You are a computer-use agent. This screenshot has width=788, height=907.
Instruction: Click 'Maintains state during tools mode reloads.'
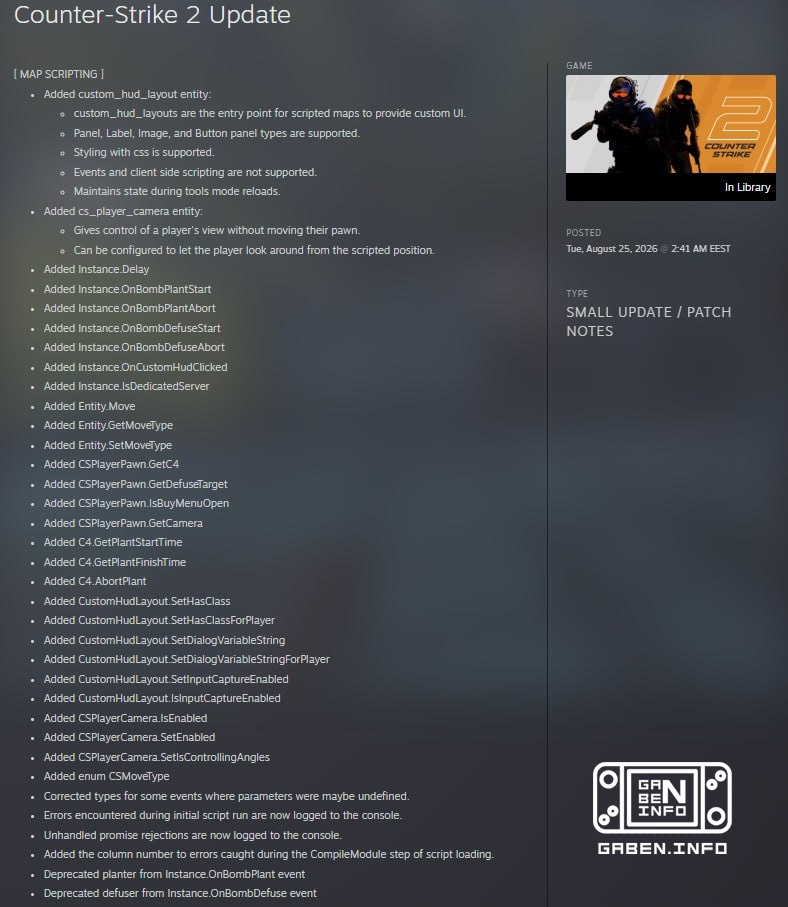[176, 191]
